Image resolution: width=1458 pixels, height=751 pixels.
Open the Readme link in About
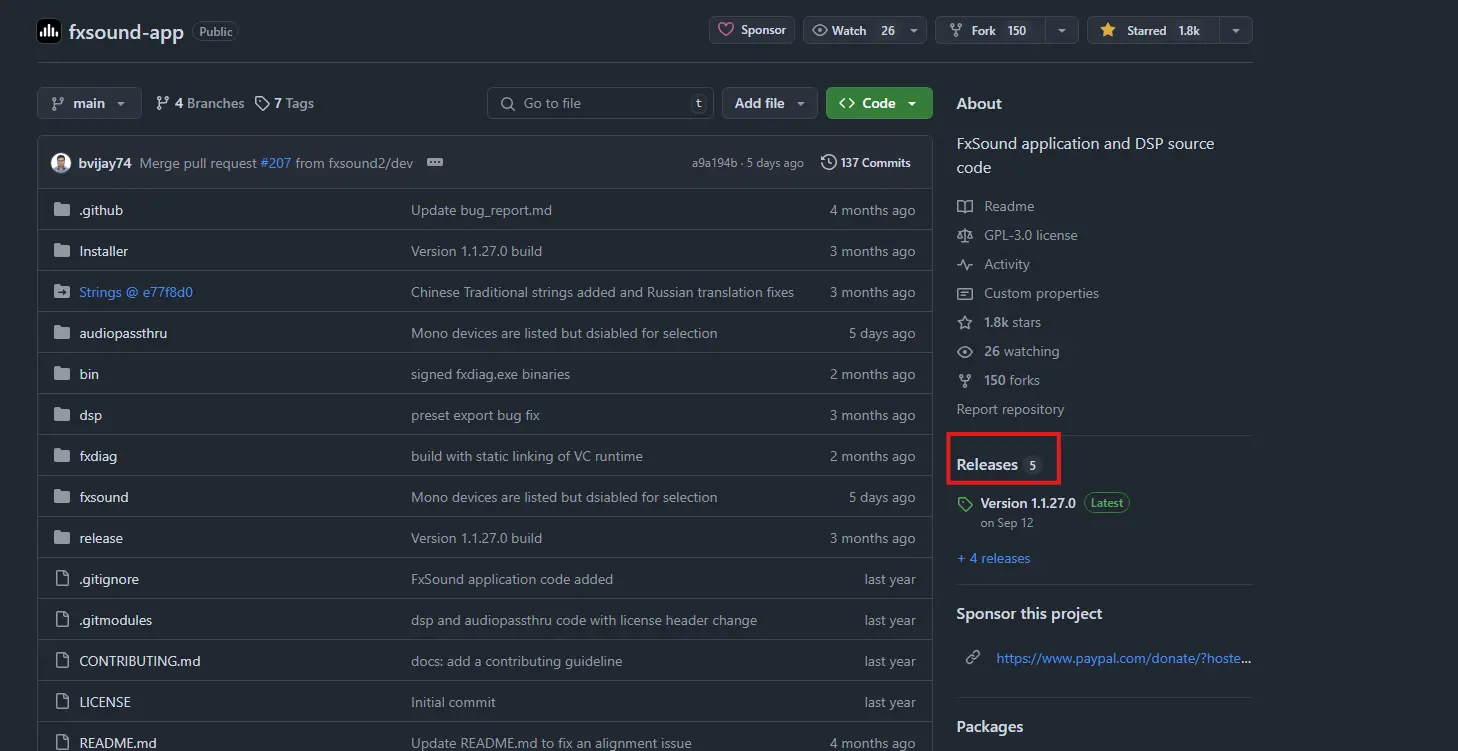995,206
